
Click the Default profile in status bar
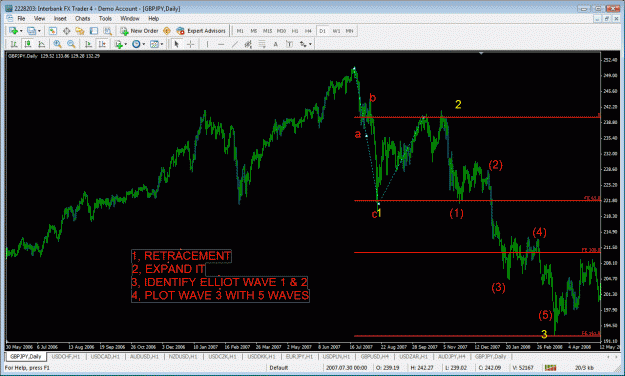pyautogui.click(x=278, y=368)
